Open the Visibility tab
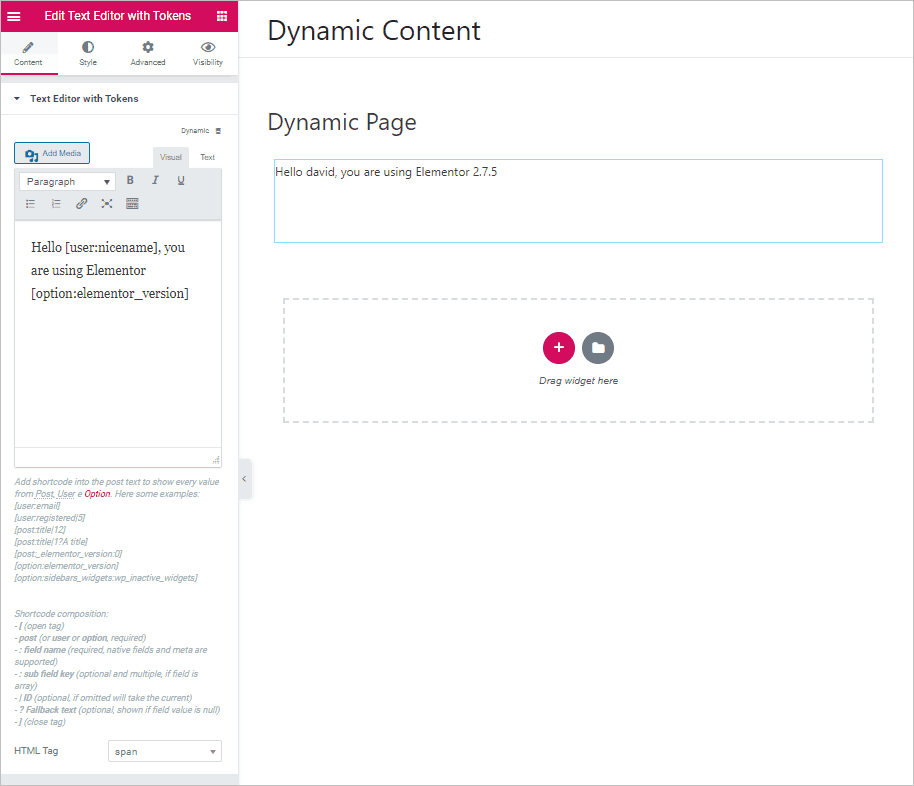The image size is (914, 786). [208, 54]
